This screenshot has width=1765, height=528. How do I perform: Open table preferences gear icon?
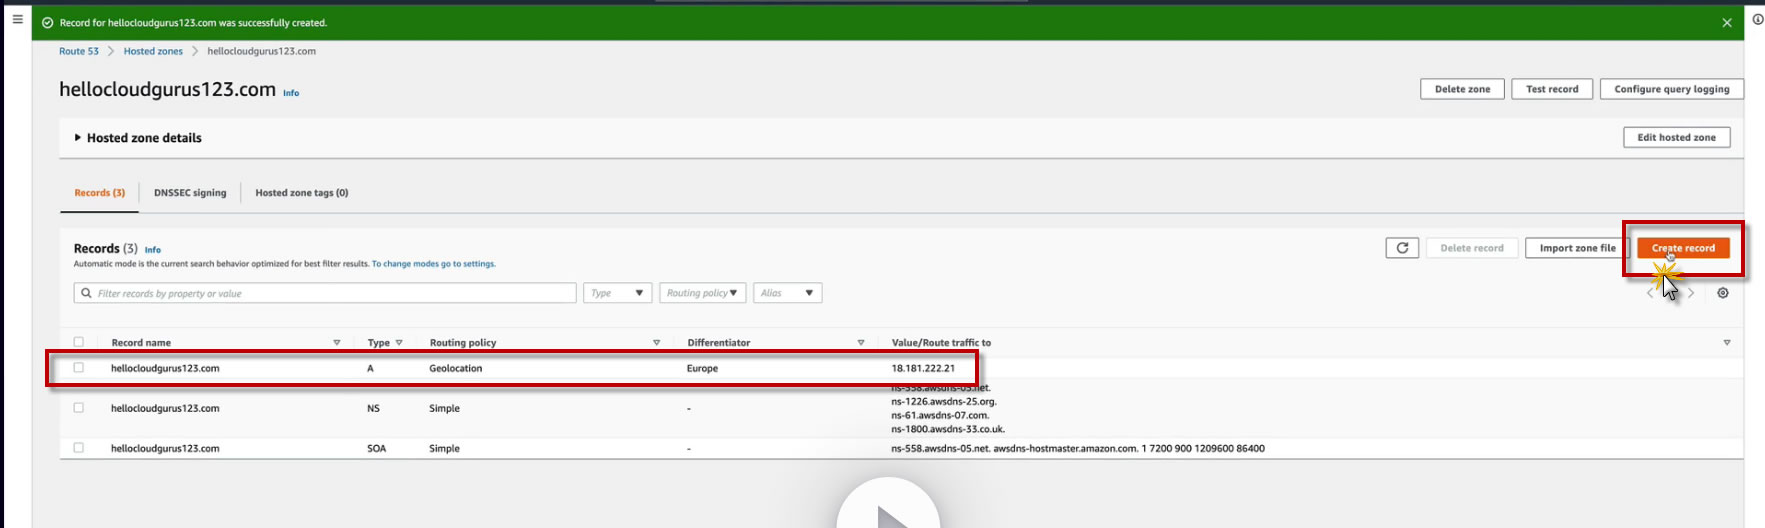point(1723,293)
